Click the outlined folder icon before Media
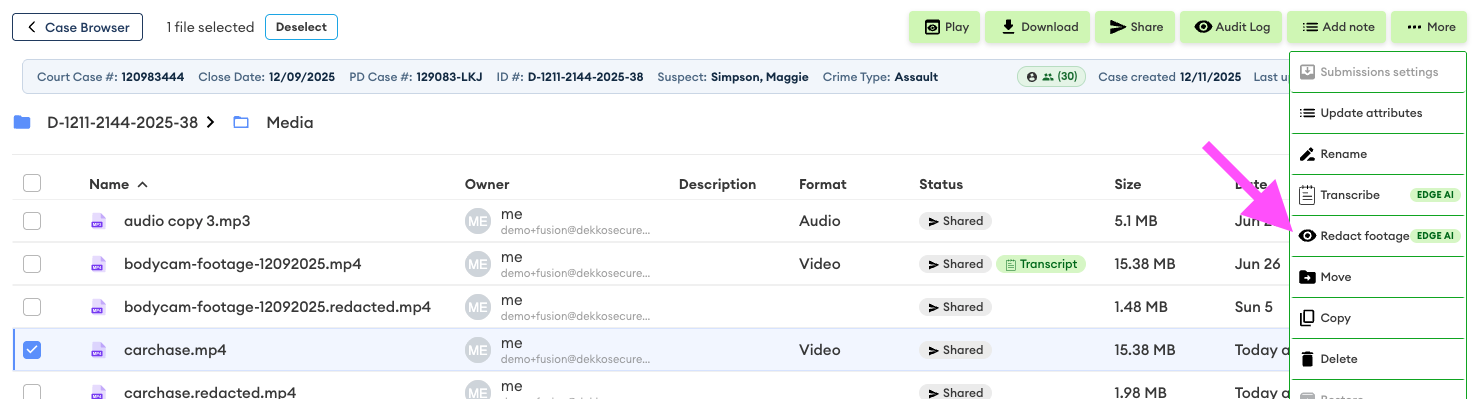The image size is (1475, 399). click(x=241, y=123)
